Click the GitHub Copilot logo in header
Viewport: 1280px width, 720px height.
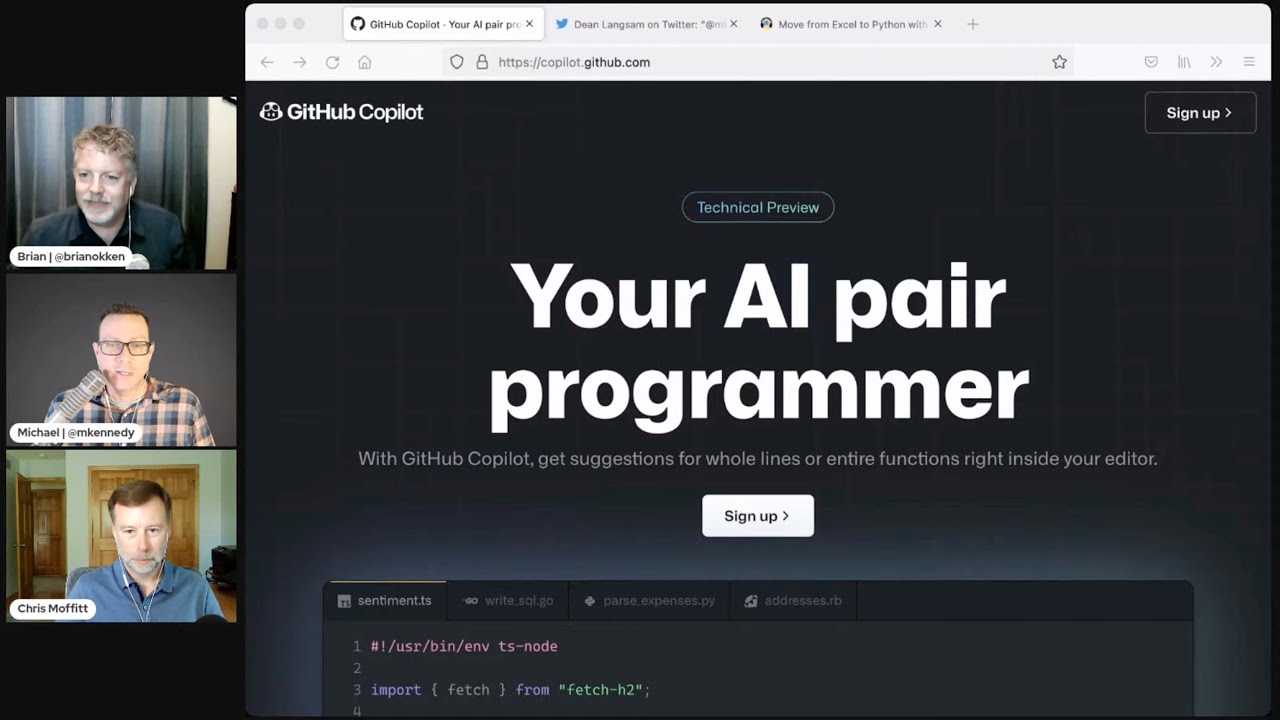(341, 112)
